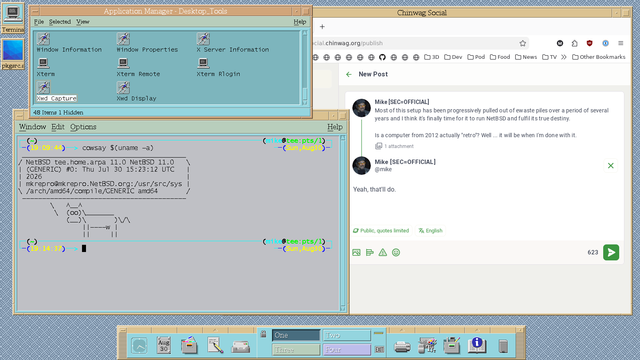Open the Other Bookmarks folder
The width and height of the screenshot is (640, 360).
click(x=598, y=57)
